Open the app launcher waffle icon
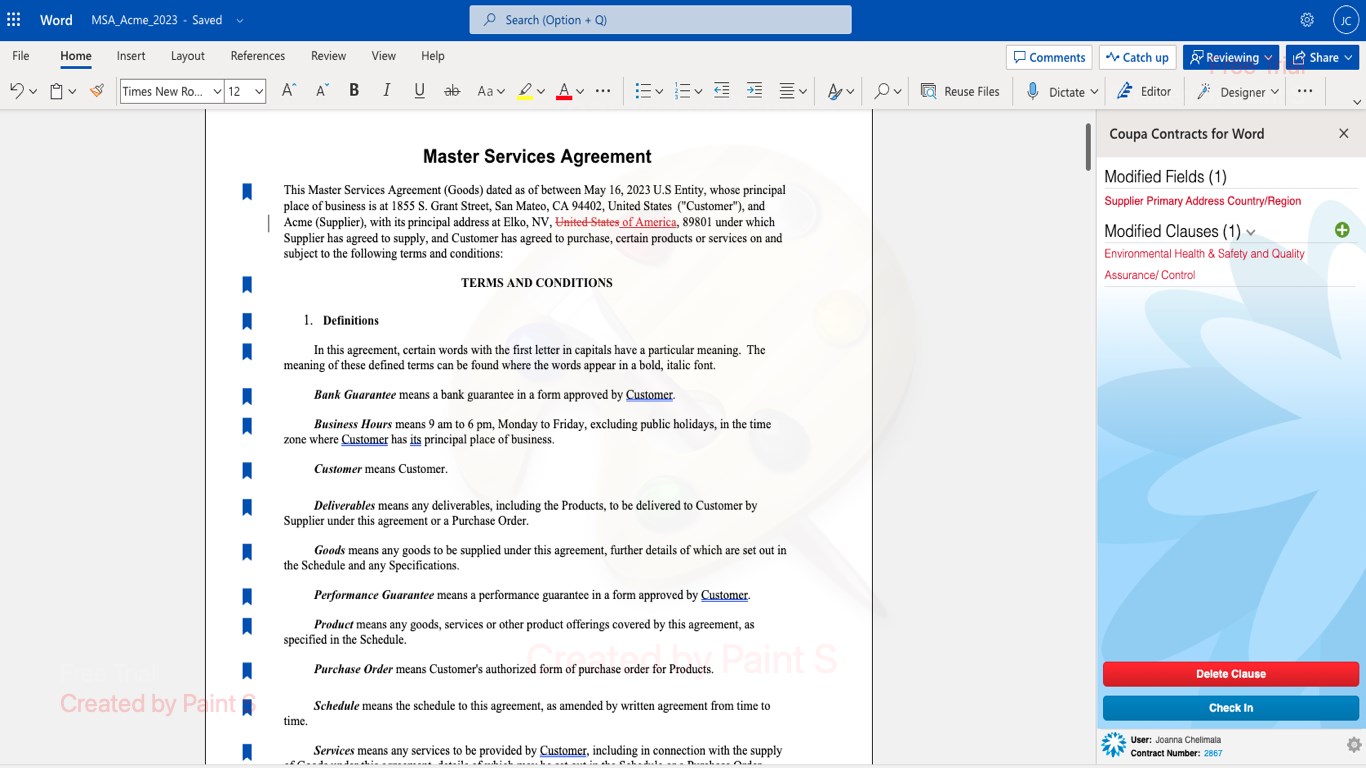Image resolution: width=1366 pixels, height=768 pixels. click(14, 20)
